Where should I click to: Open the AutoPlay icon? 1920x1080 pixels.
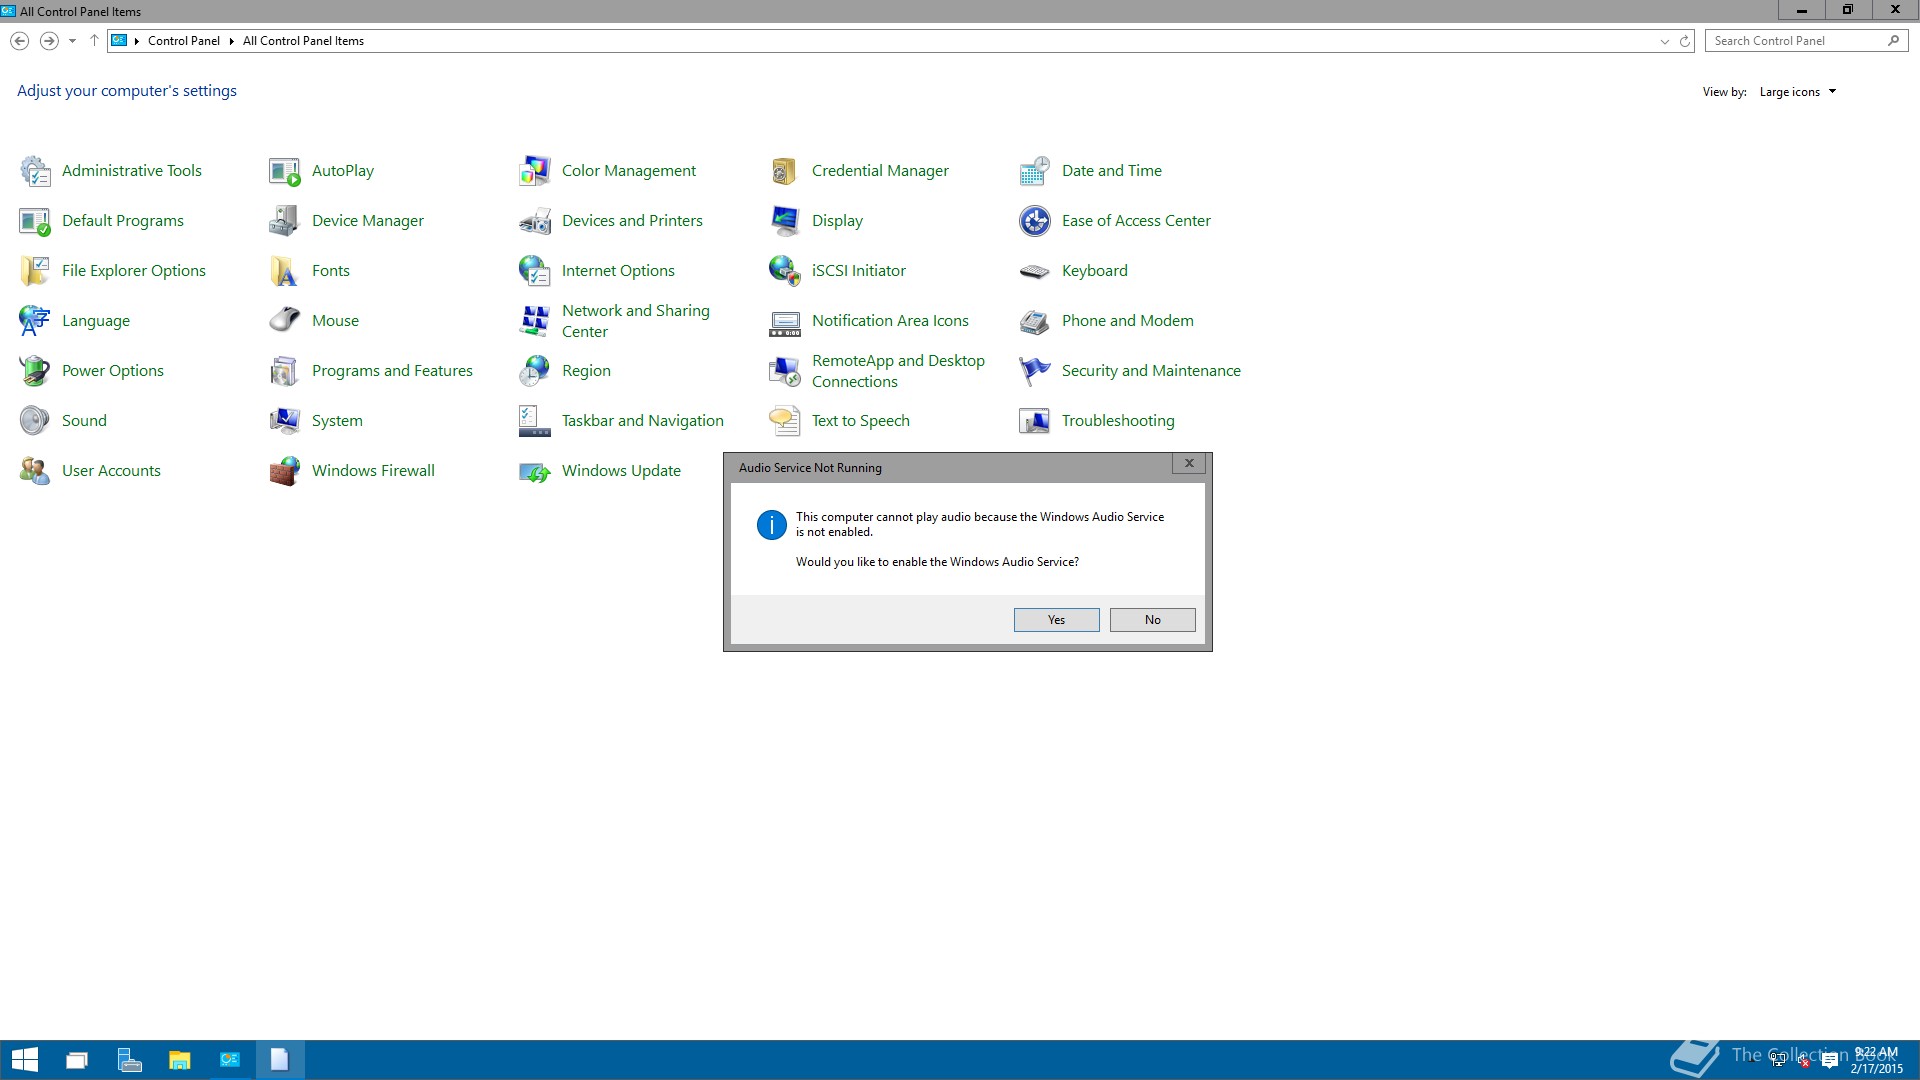pyautogui.click(x=285, y=171)
